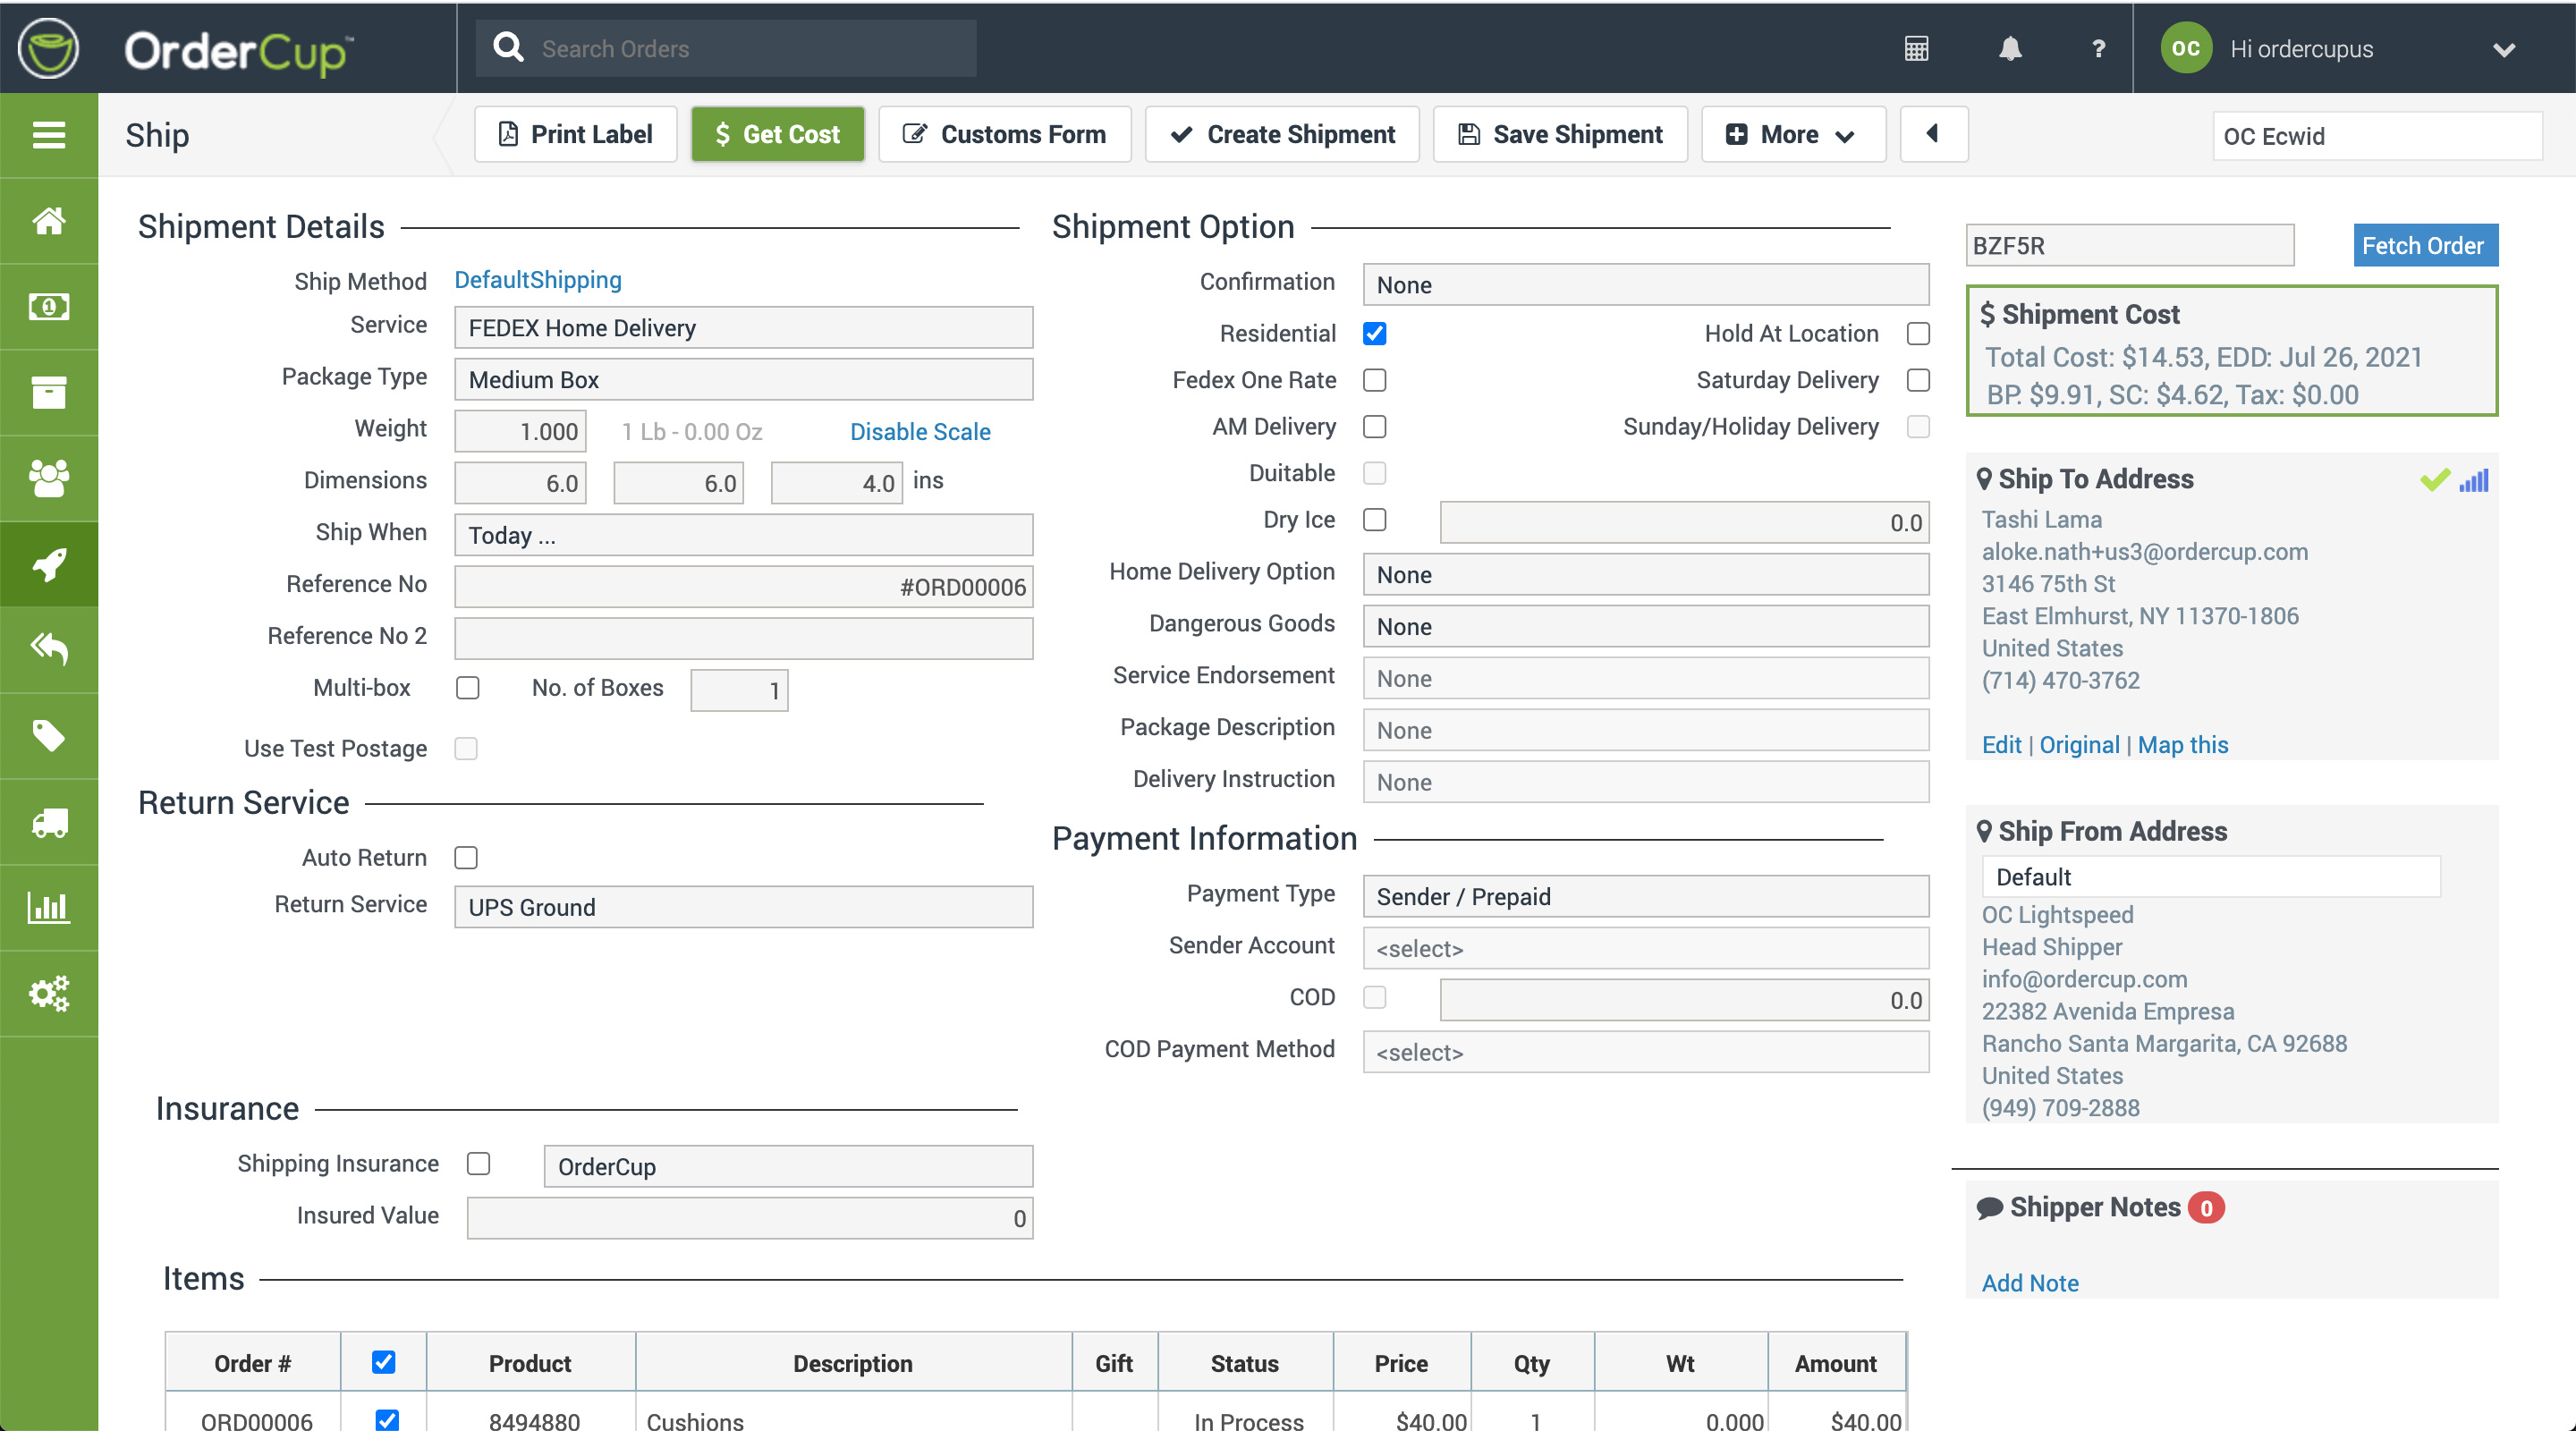Screen dimensions: 2576x1431
Task: Open the returns reply-arrows sidebar icon
Action: click(49, 649)
